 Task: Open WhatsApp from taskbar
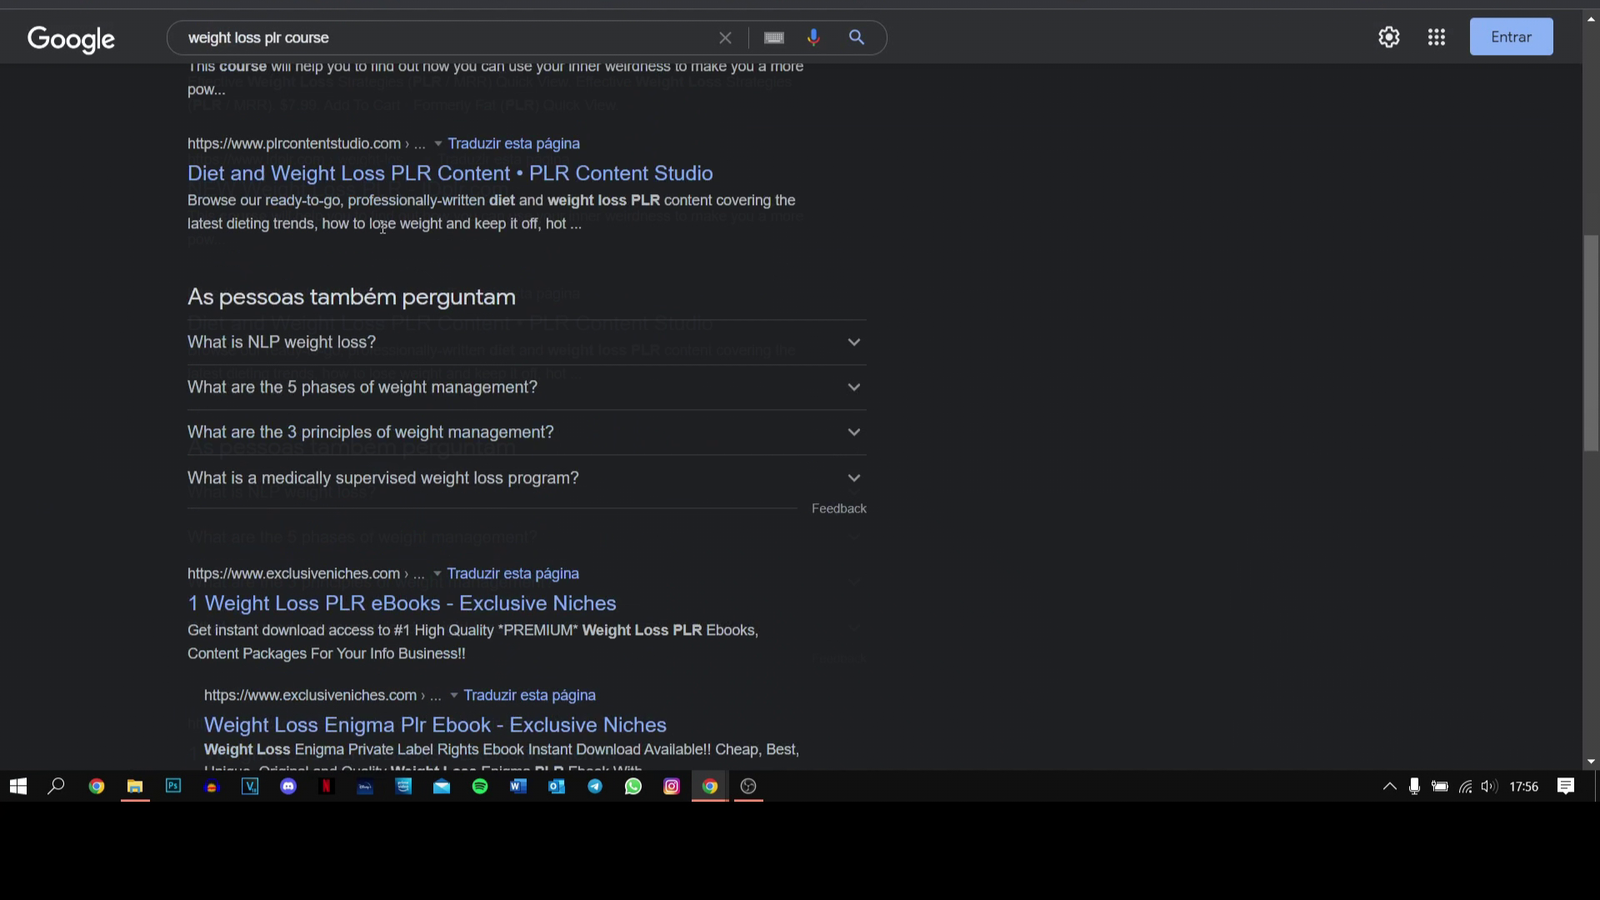pyautogui.click(x=633, y=786)
